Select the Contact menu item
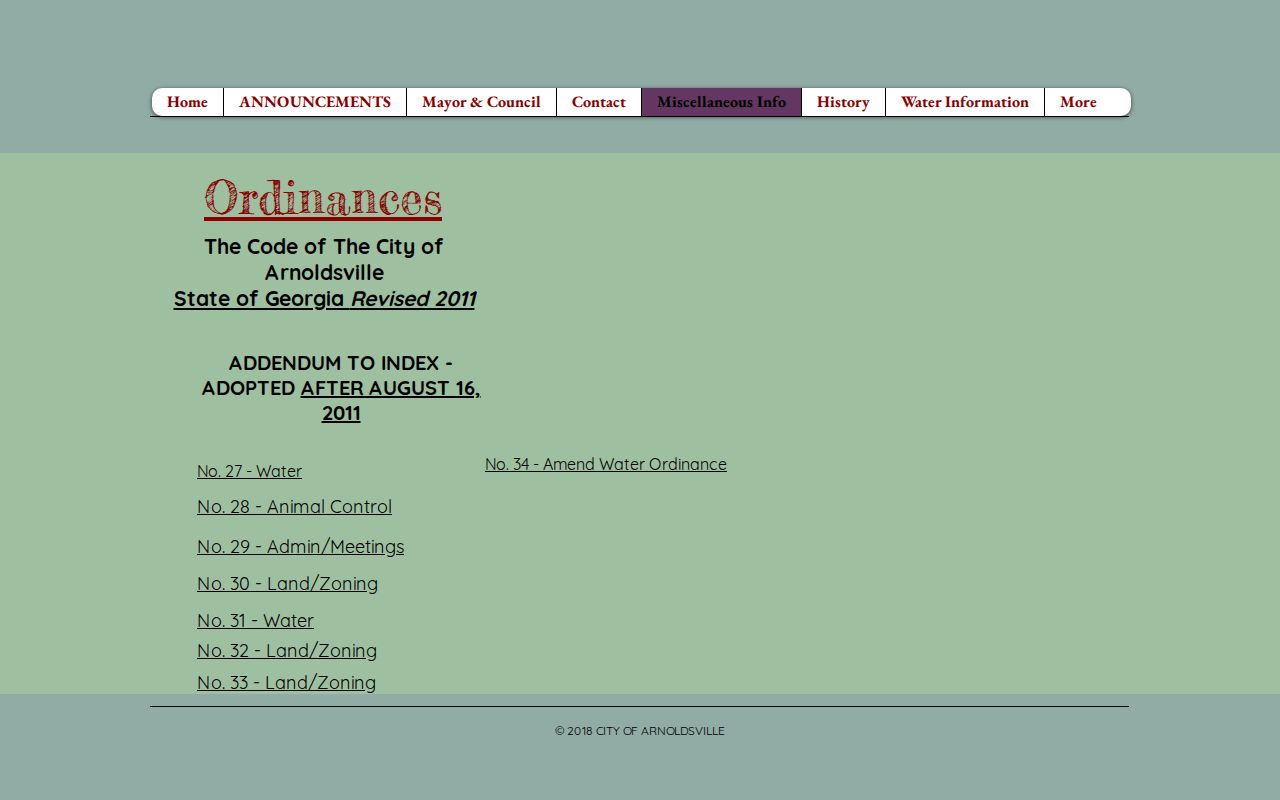Viewport: 1280px width, 800px height. (599, 102)
